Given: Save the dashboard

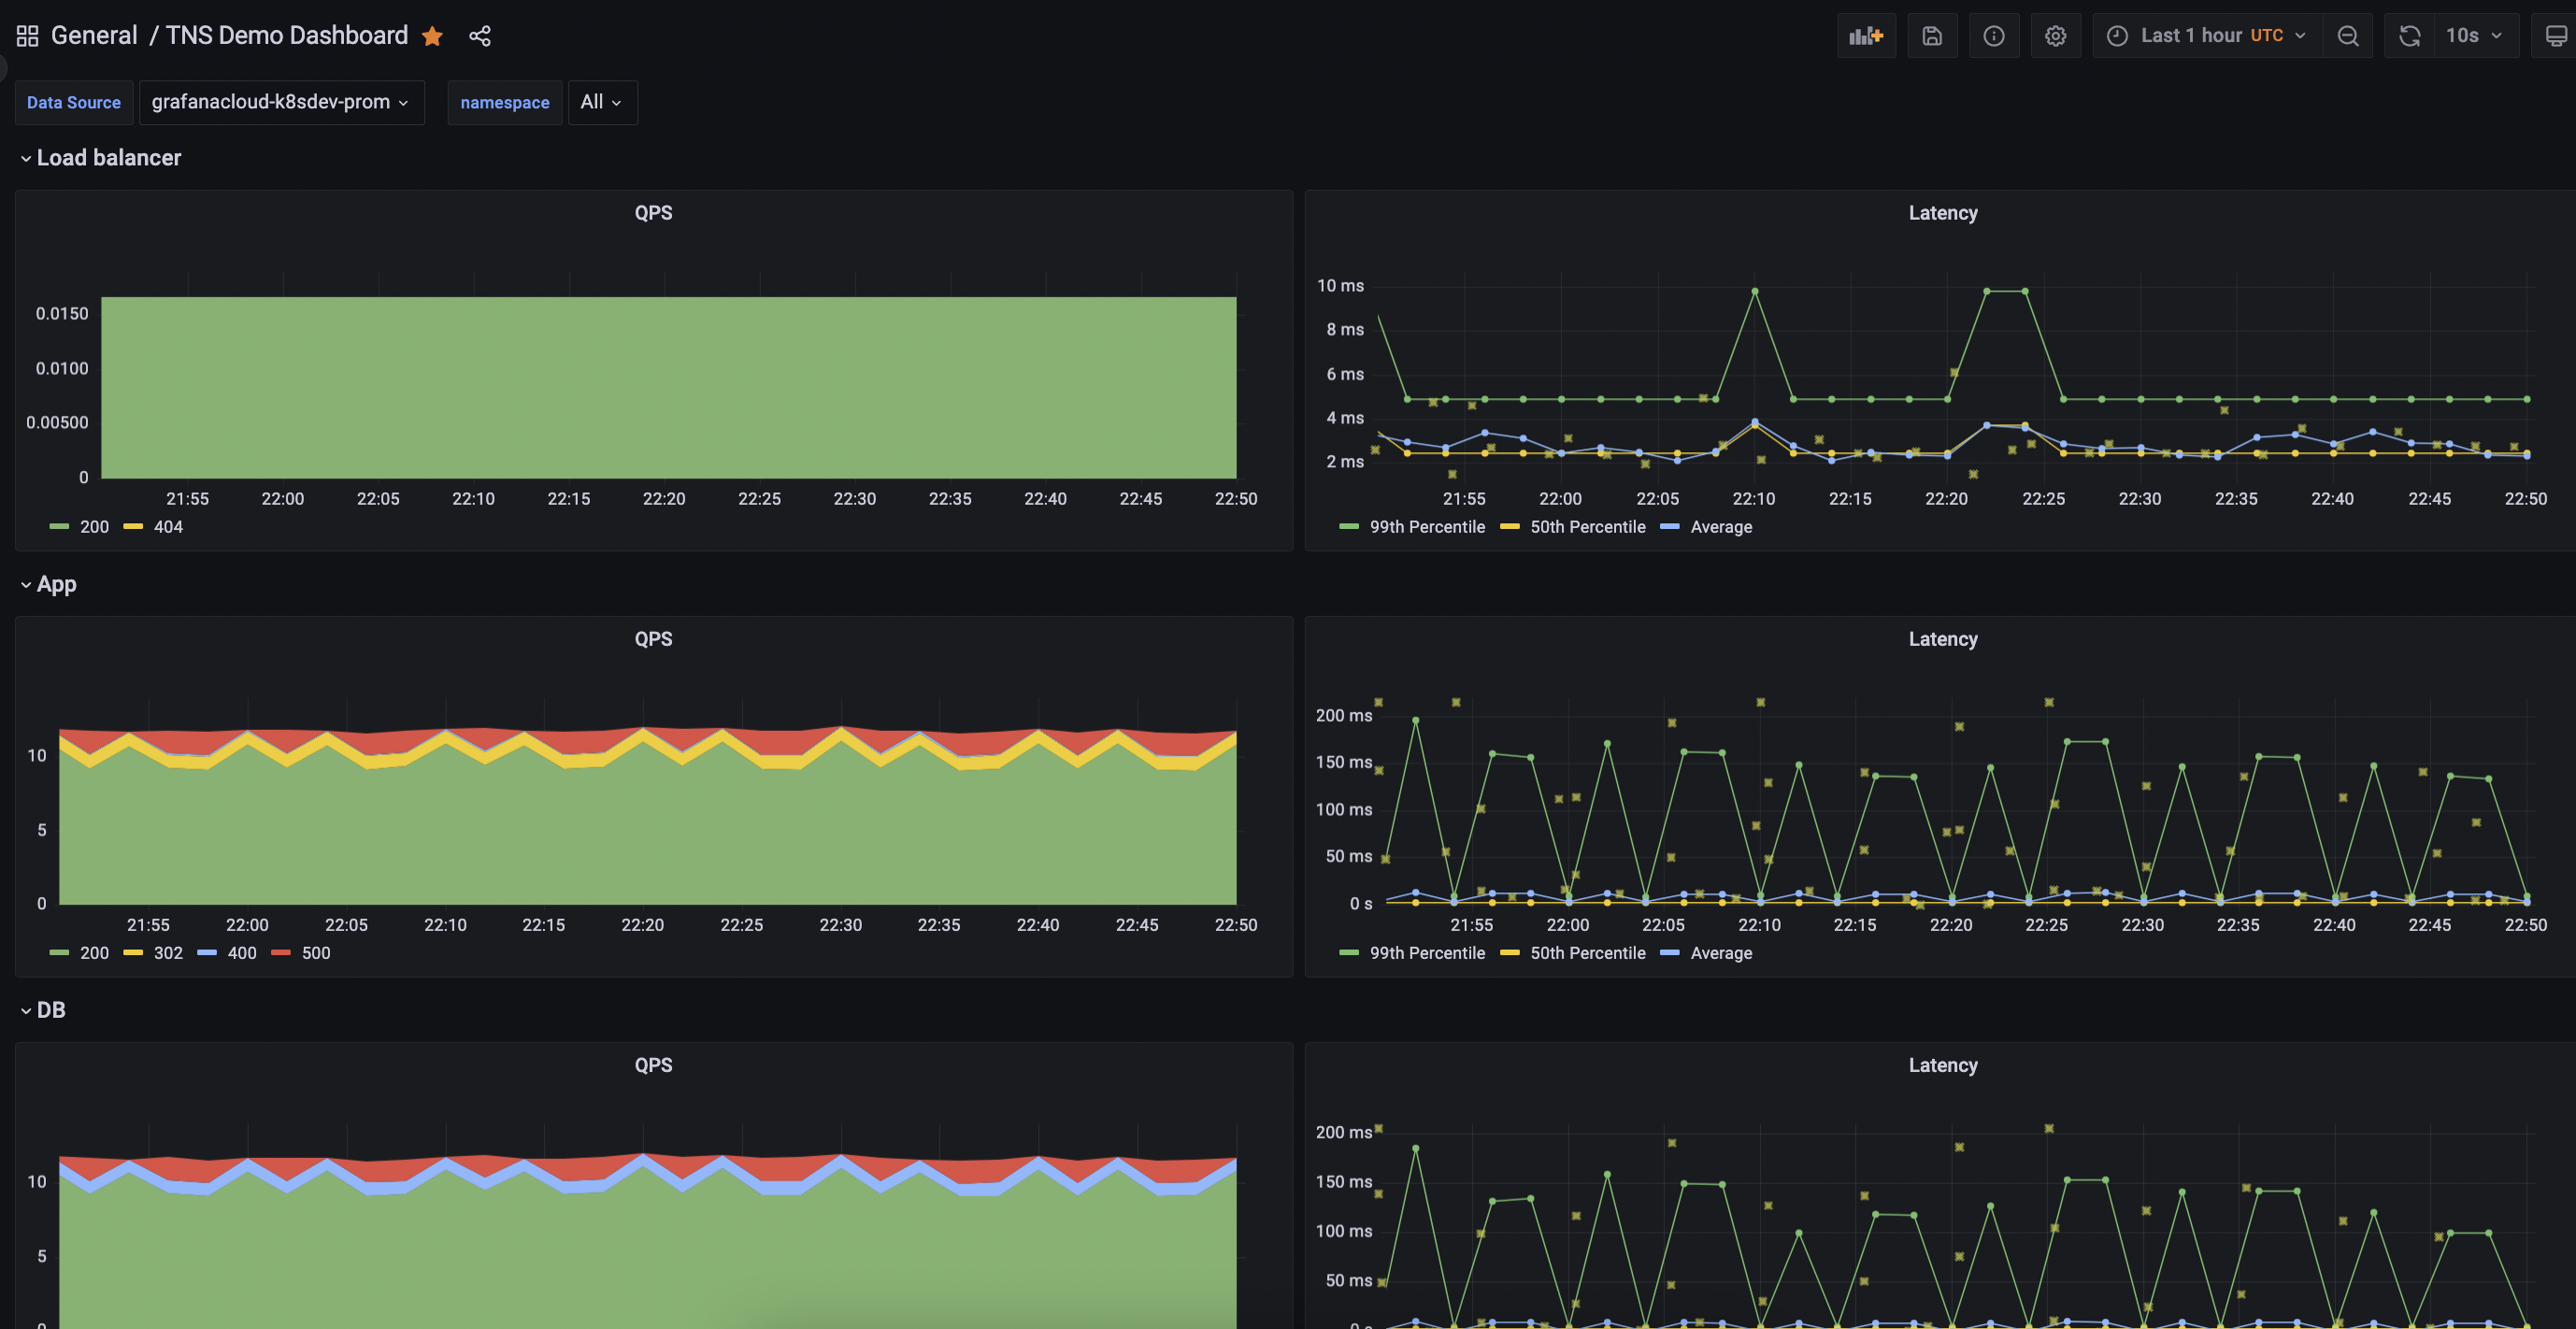Looking at the screenshot, I should tap(1932, 36).
